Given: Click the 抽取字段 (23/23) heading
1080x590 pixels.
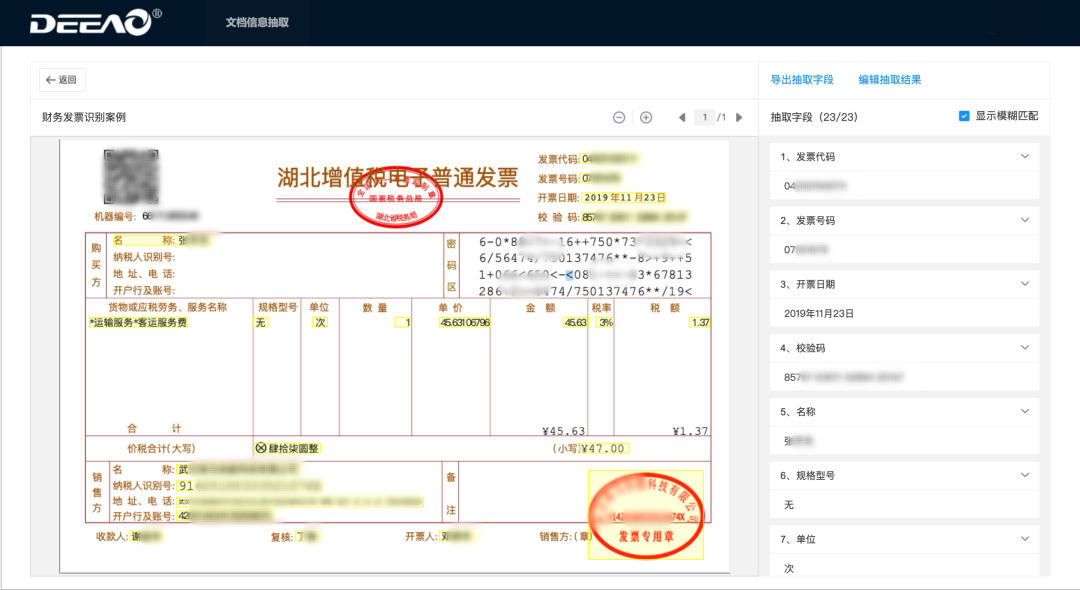Looking at the screenshot, I should 814,117.
